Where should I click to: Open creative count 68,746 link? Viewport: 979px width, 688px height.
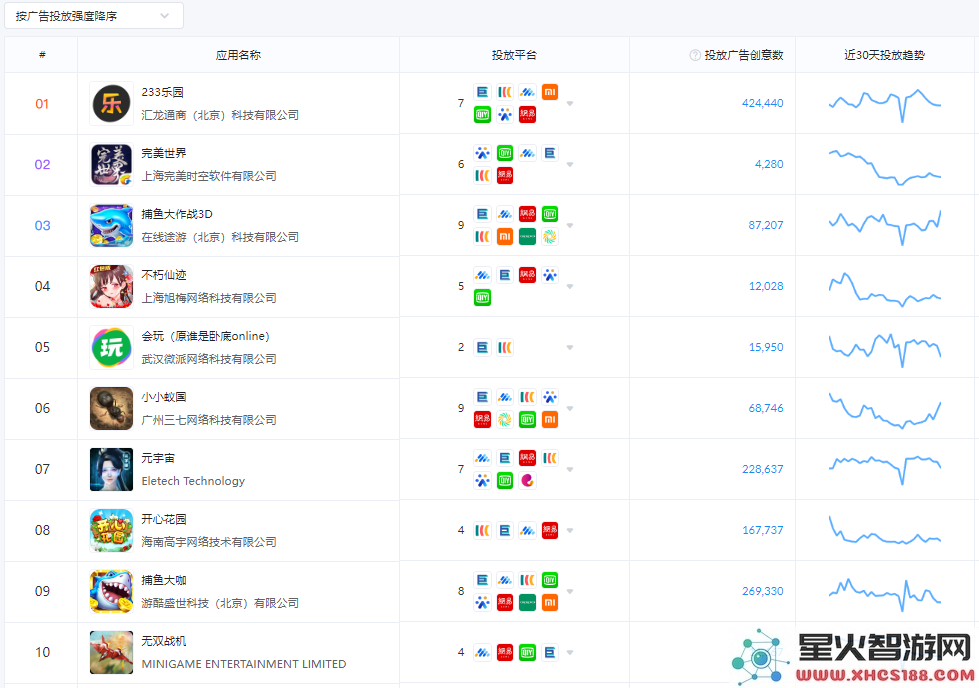[x=766, y=408]
